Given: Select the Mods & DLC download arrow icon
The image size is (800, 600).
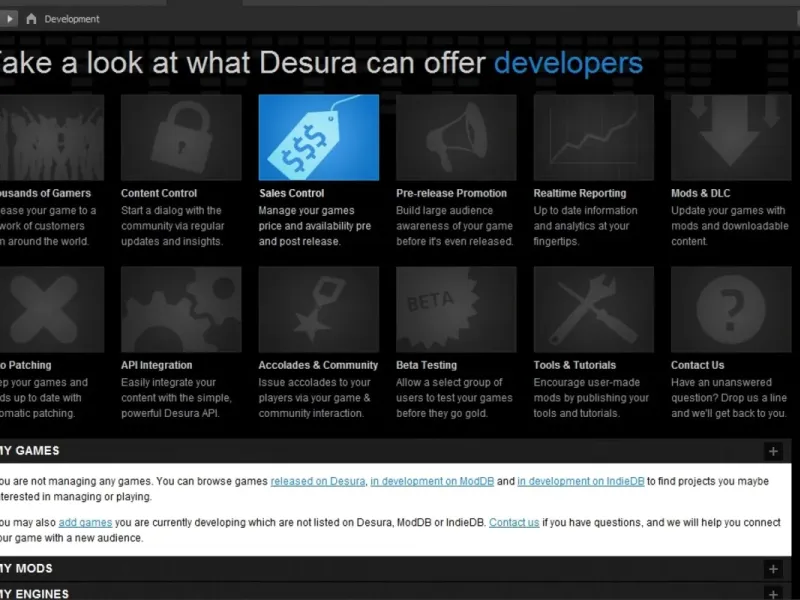Looking at the screenshot, I should click(731, 137).
